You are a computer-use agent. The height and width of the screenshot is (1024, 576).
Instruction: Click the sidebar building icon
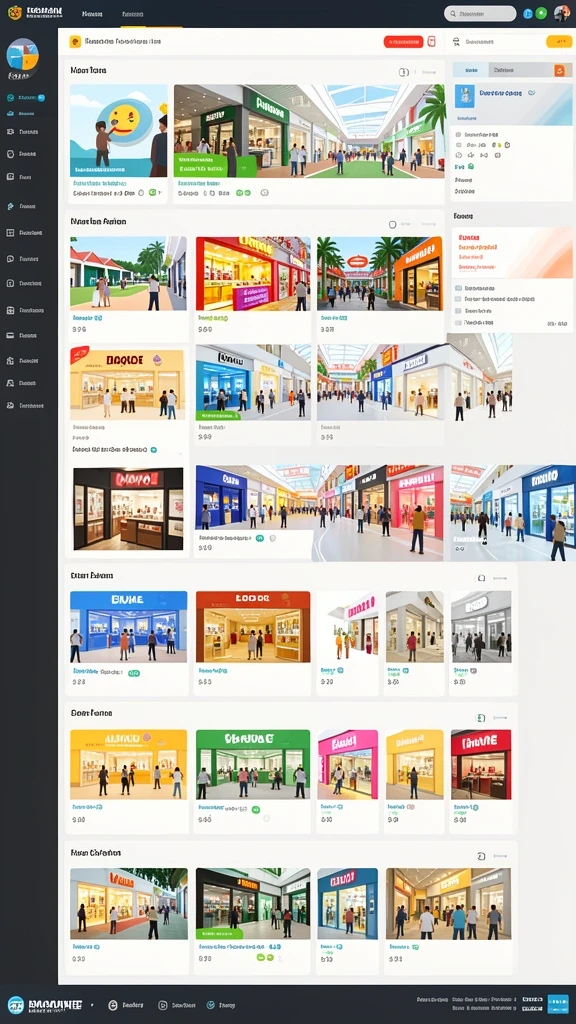point(10,360)
